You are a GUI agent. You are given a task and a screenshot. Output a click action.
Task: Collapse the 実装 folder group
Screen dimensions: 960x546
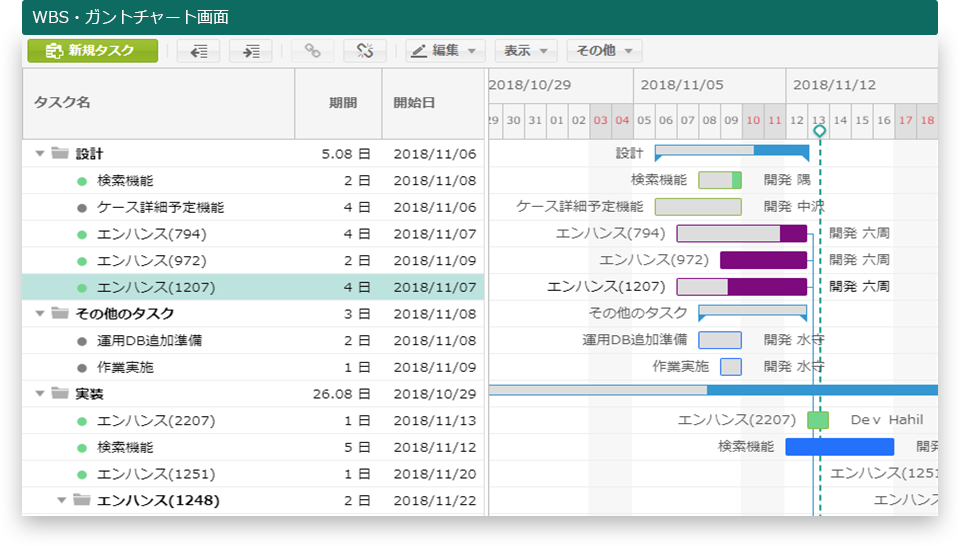(x=40, y=394)
